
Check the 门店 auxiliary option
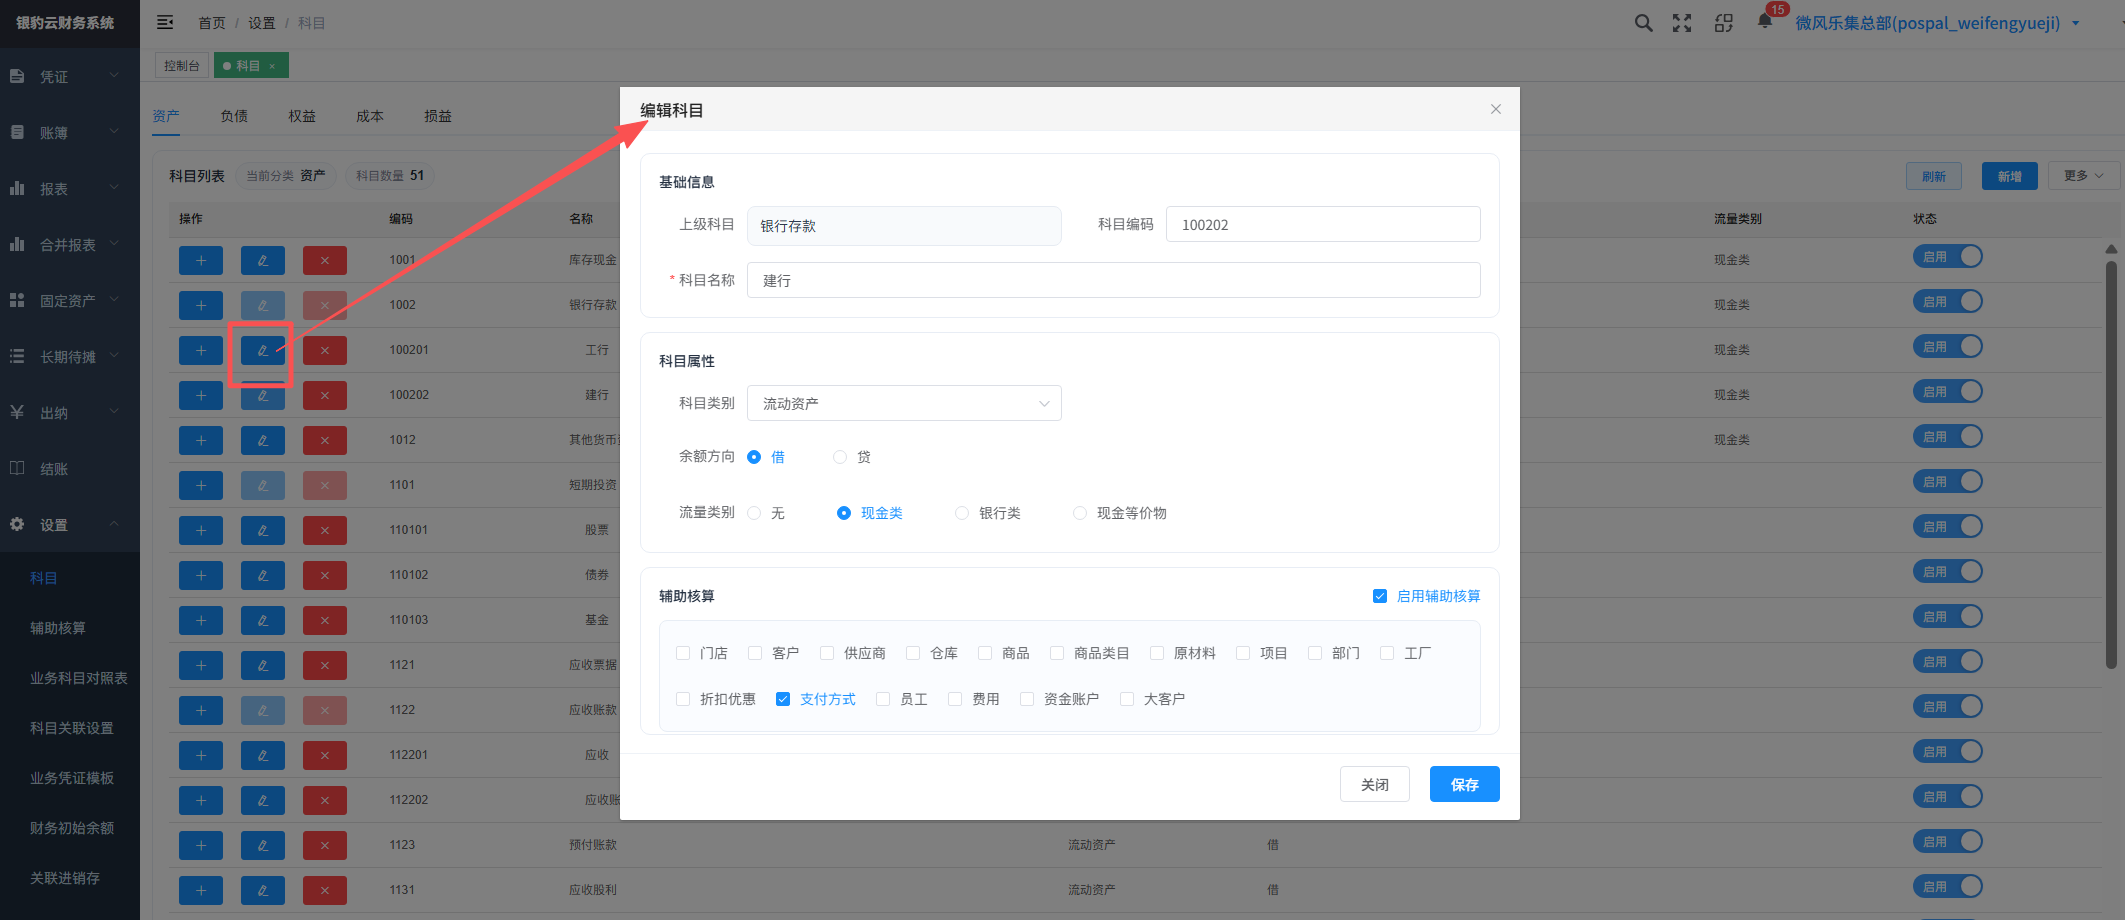coord(683,653)
